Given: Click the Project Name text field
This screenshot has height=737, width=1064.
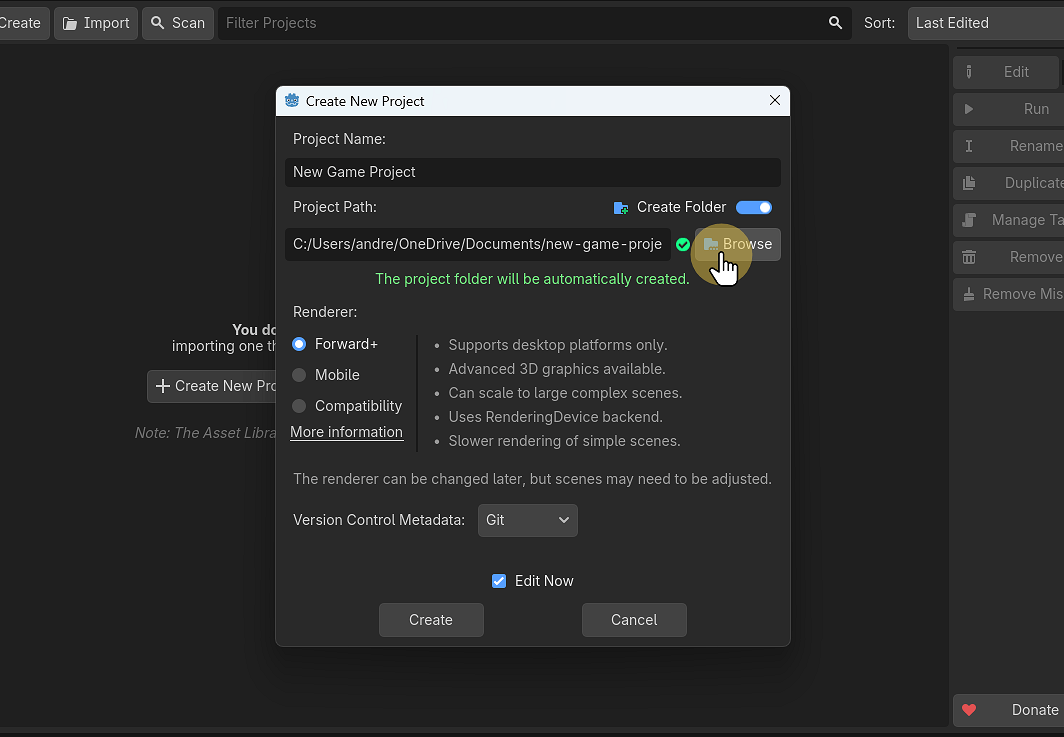Looking at the screenshot, I should [x=532, y=172].
